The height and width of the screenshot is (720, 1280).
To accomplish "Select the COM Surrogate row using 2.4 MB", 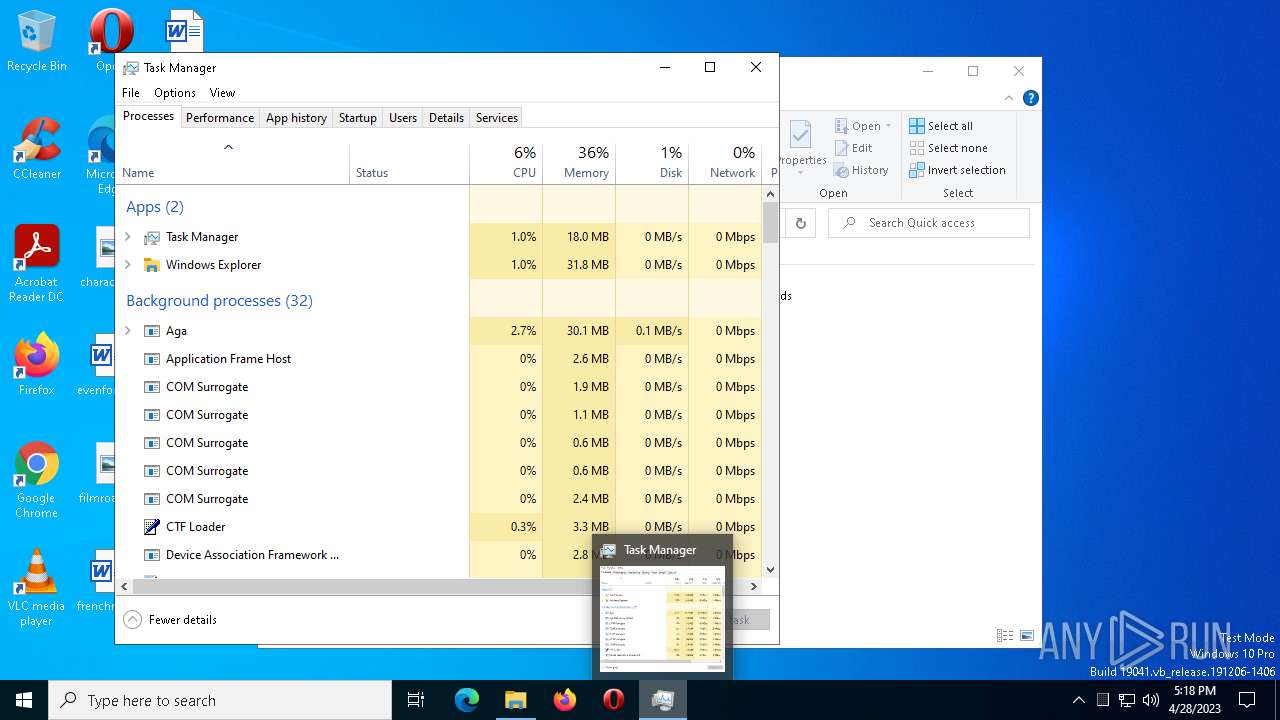I will [438, 499].
